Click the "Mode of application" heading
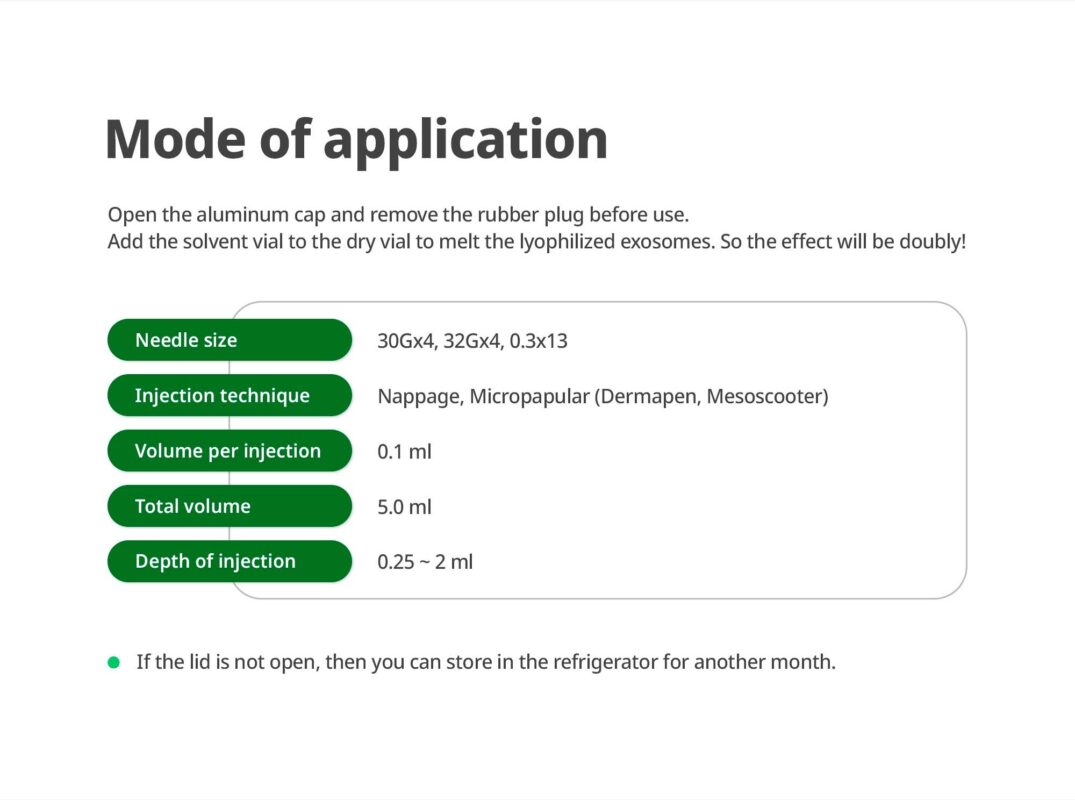The height and width of the screenshot is (800, 1075). [x=356, y=139]
